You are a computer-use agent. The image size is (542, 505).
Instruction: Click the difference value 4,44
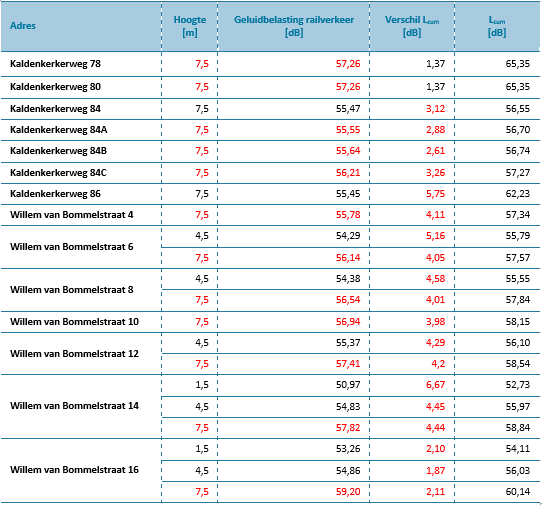point(435,428)
